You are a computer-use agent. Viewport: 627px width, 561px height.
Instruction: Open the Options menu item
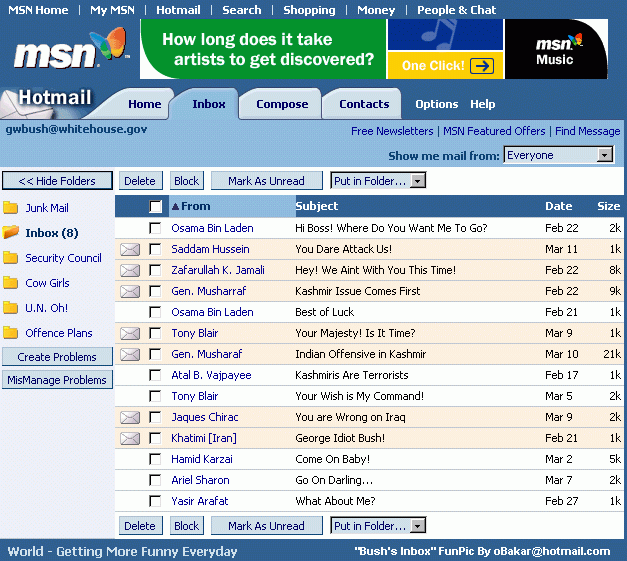click(436, 104)
